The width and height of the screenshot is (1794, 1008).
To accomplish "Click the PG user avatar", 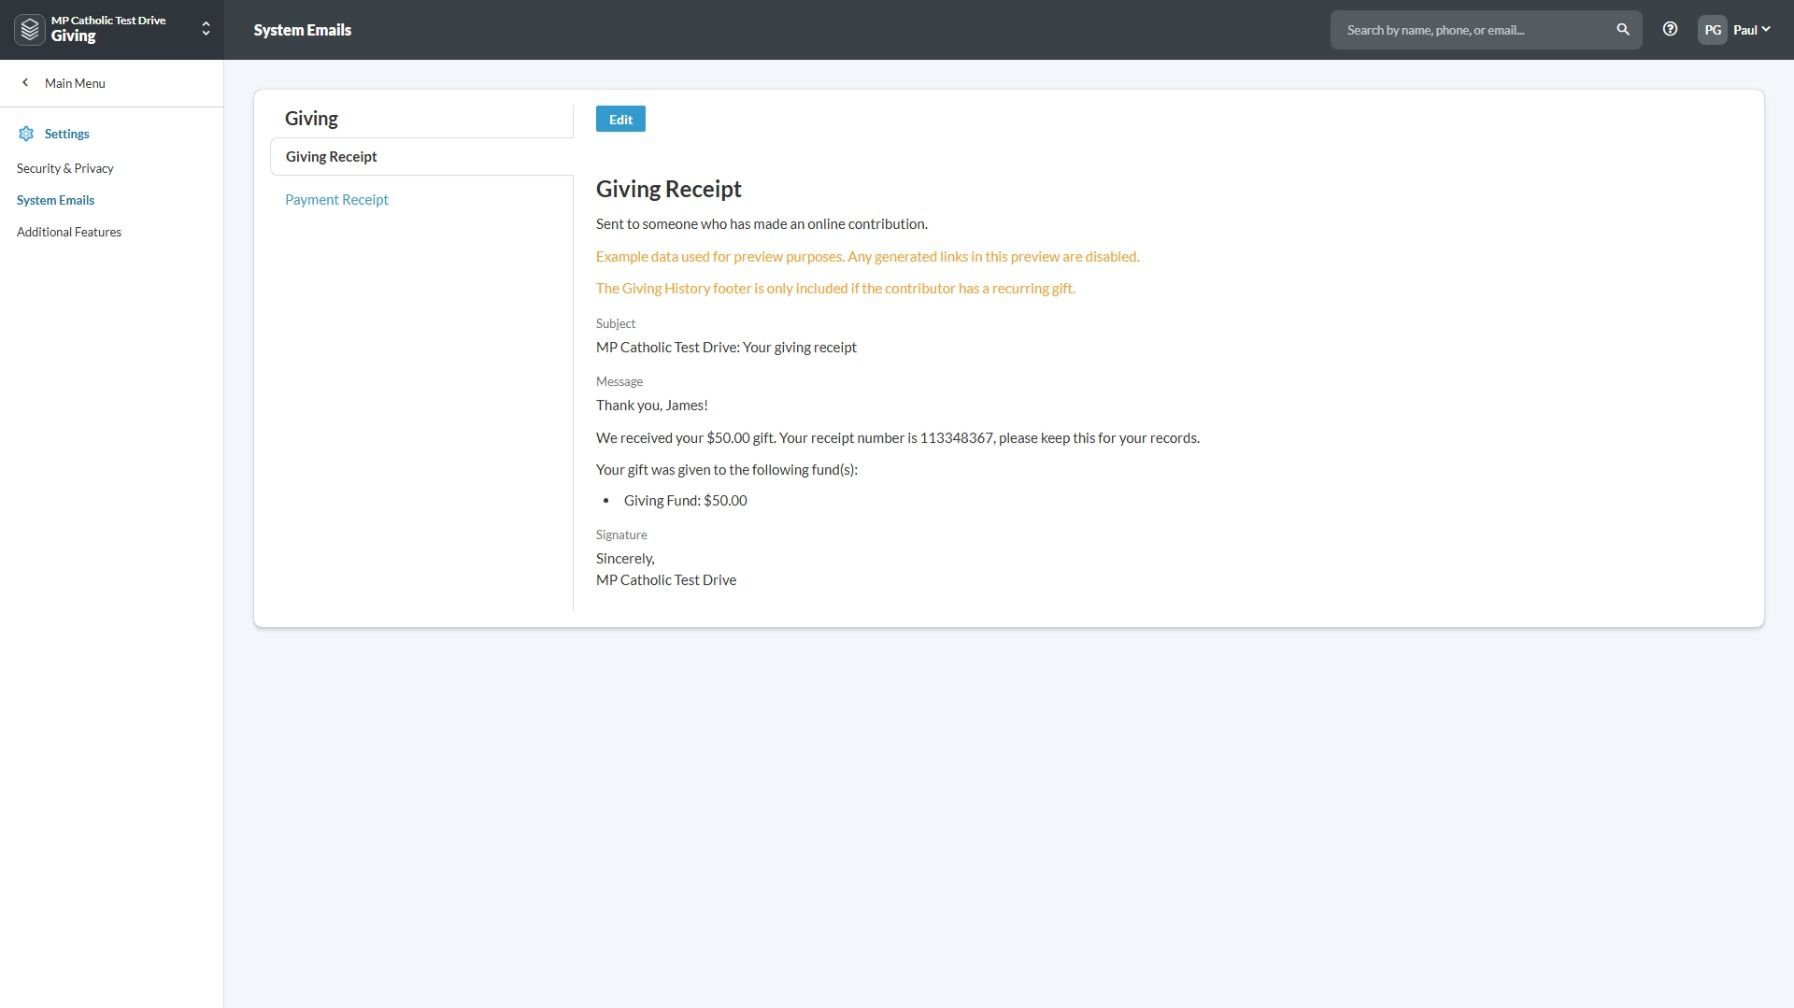I will [x=1712, y=30].
